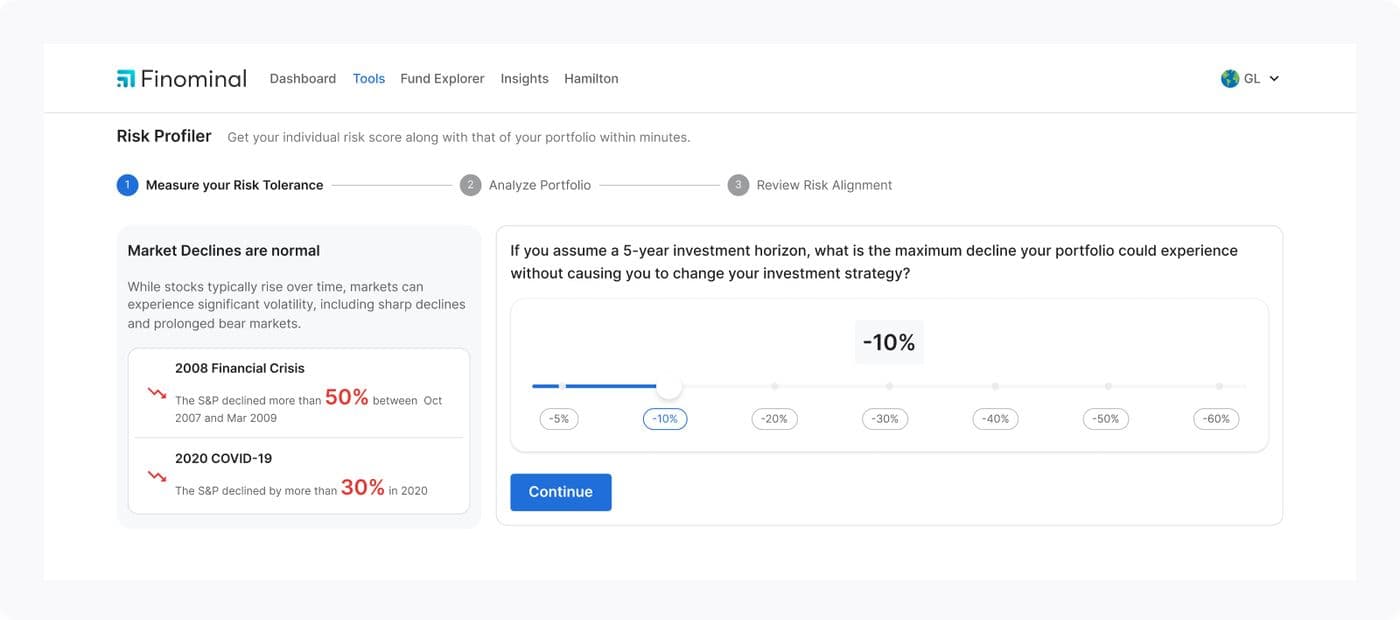
Task: Open the Insights menu item
Action: tap(525, 78)
